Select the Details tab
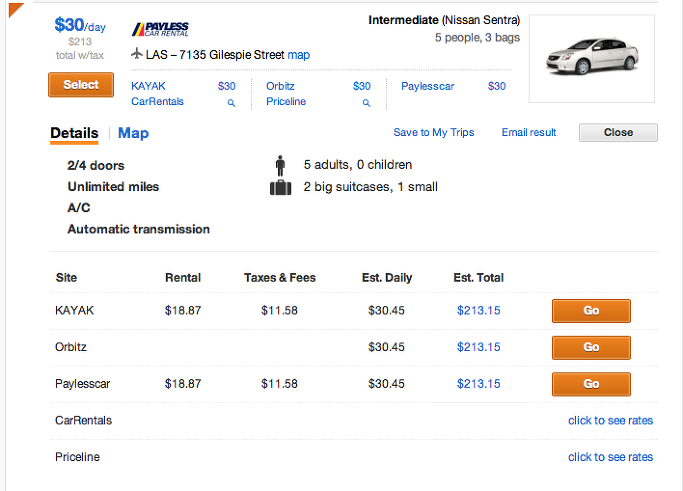The image size is (683, 491). (x=74, y=133)
